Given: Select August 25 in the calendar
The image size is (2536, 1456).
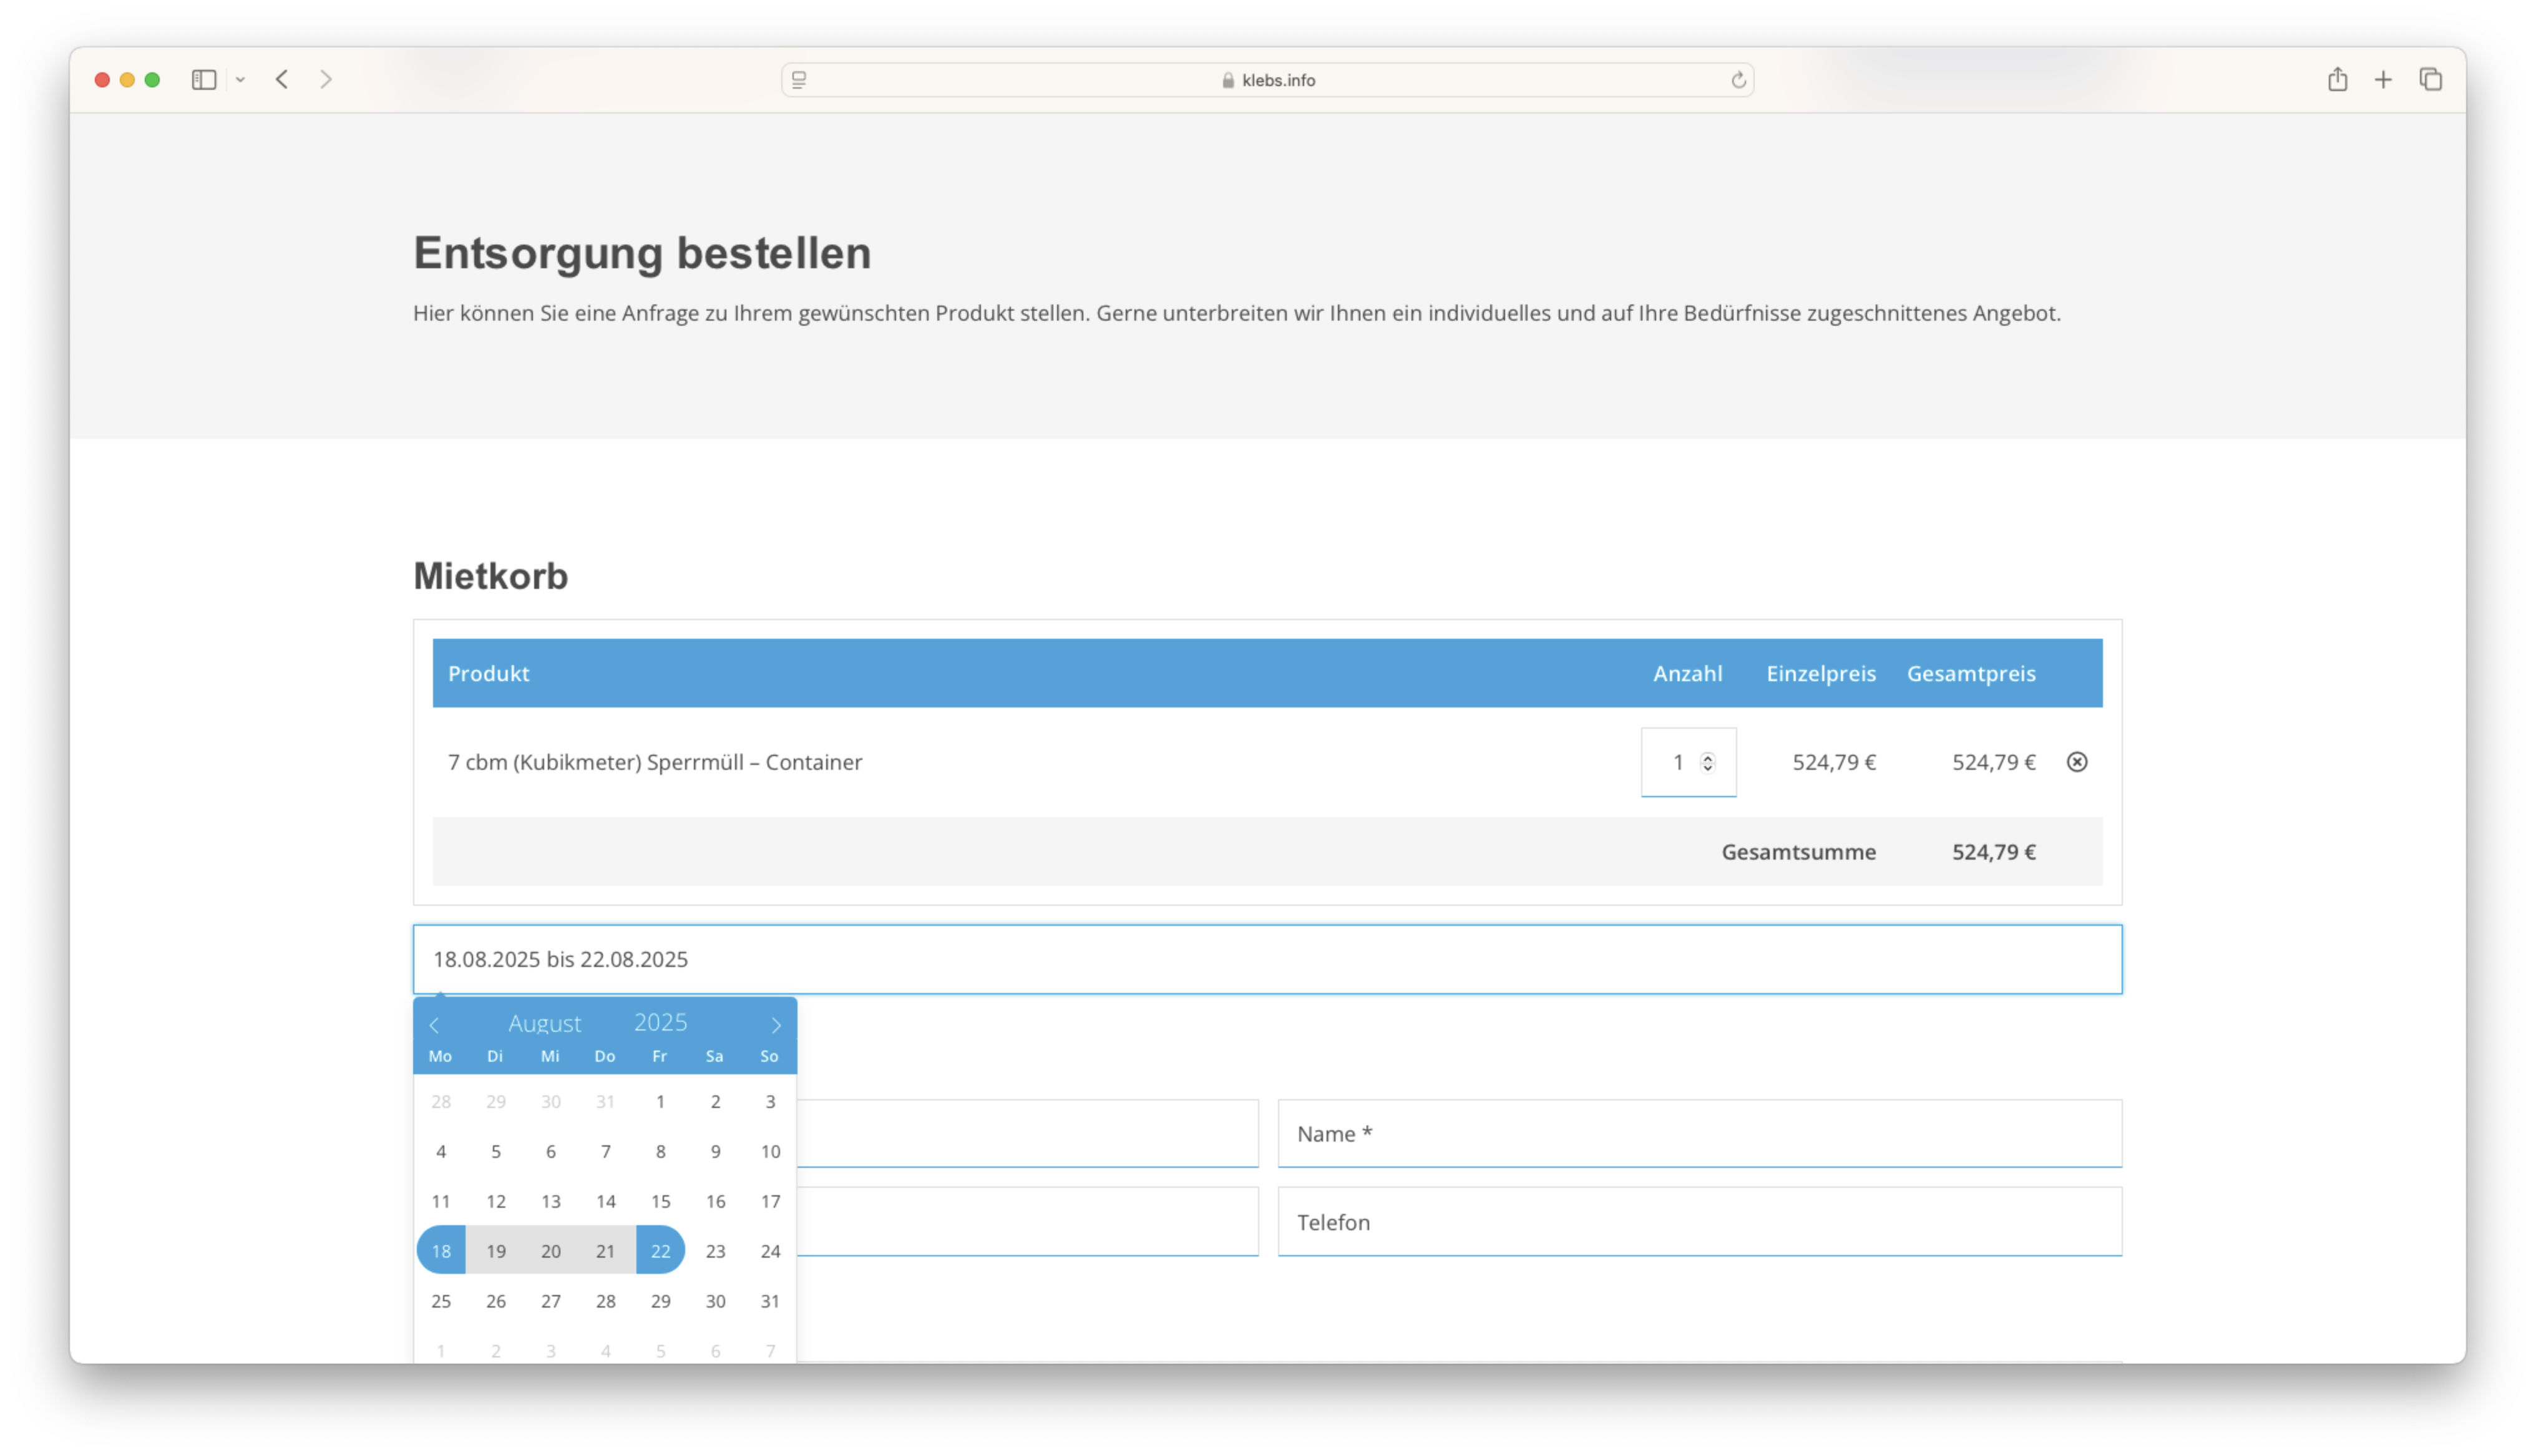Looking at the screenshot, I should (441, 1301).
